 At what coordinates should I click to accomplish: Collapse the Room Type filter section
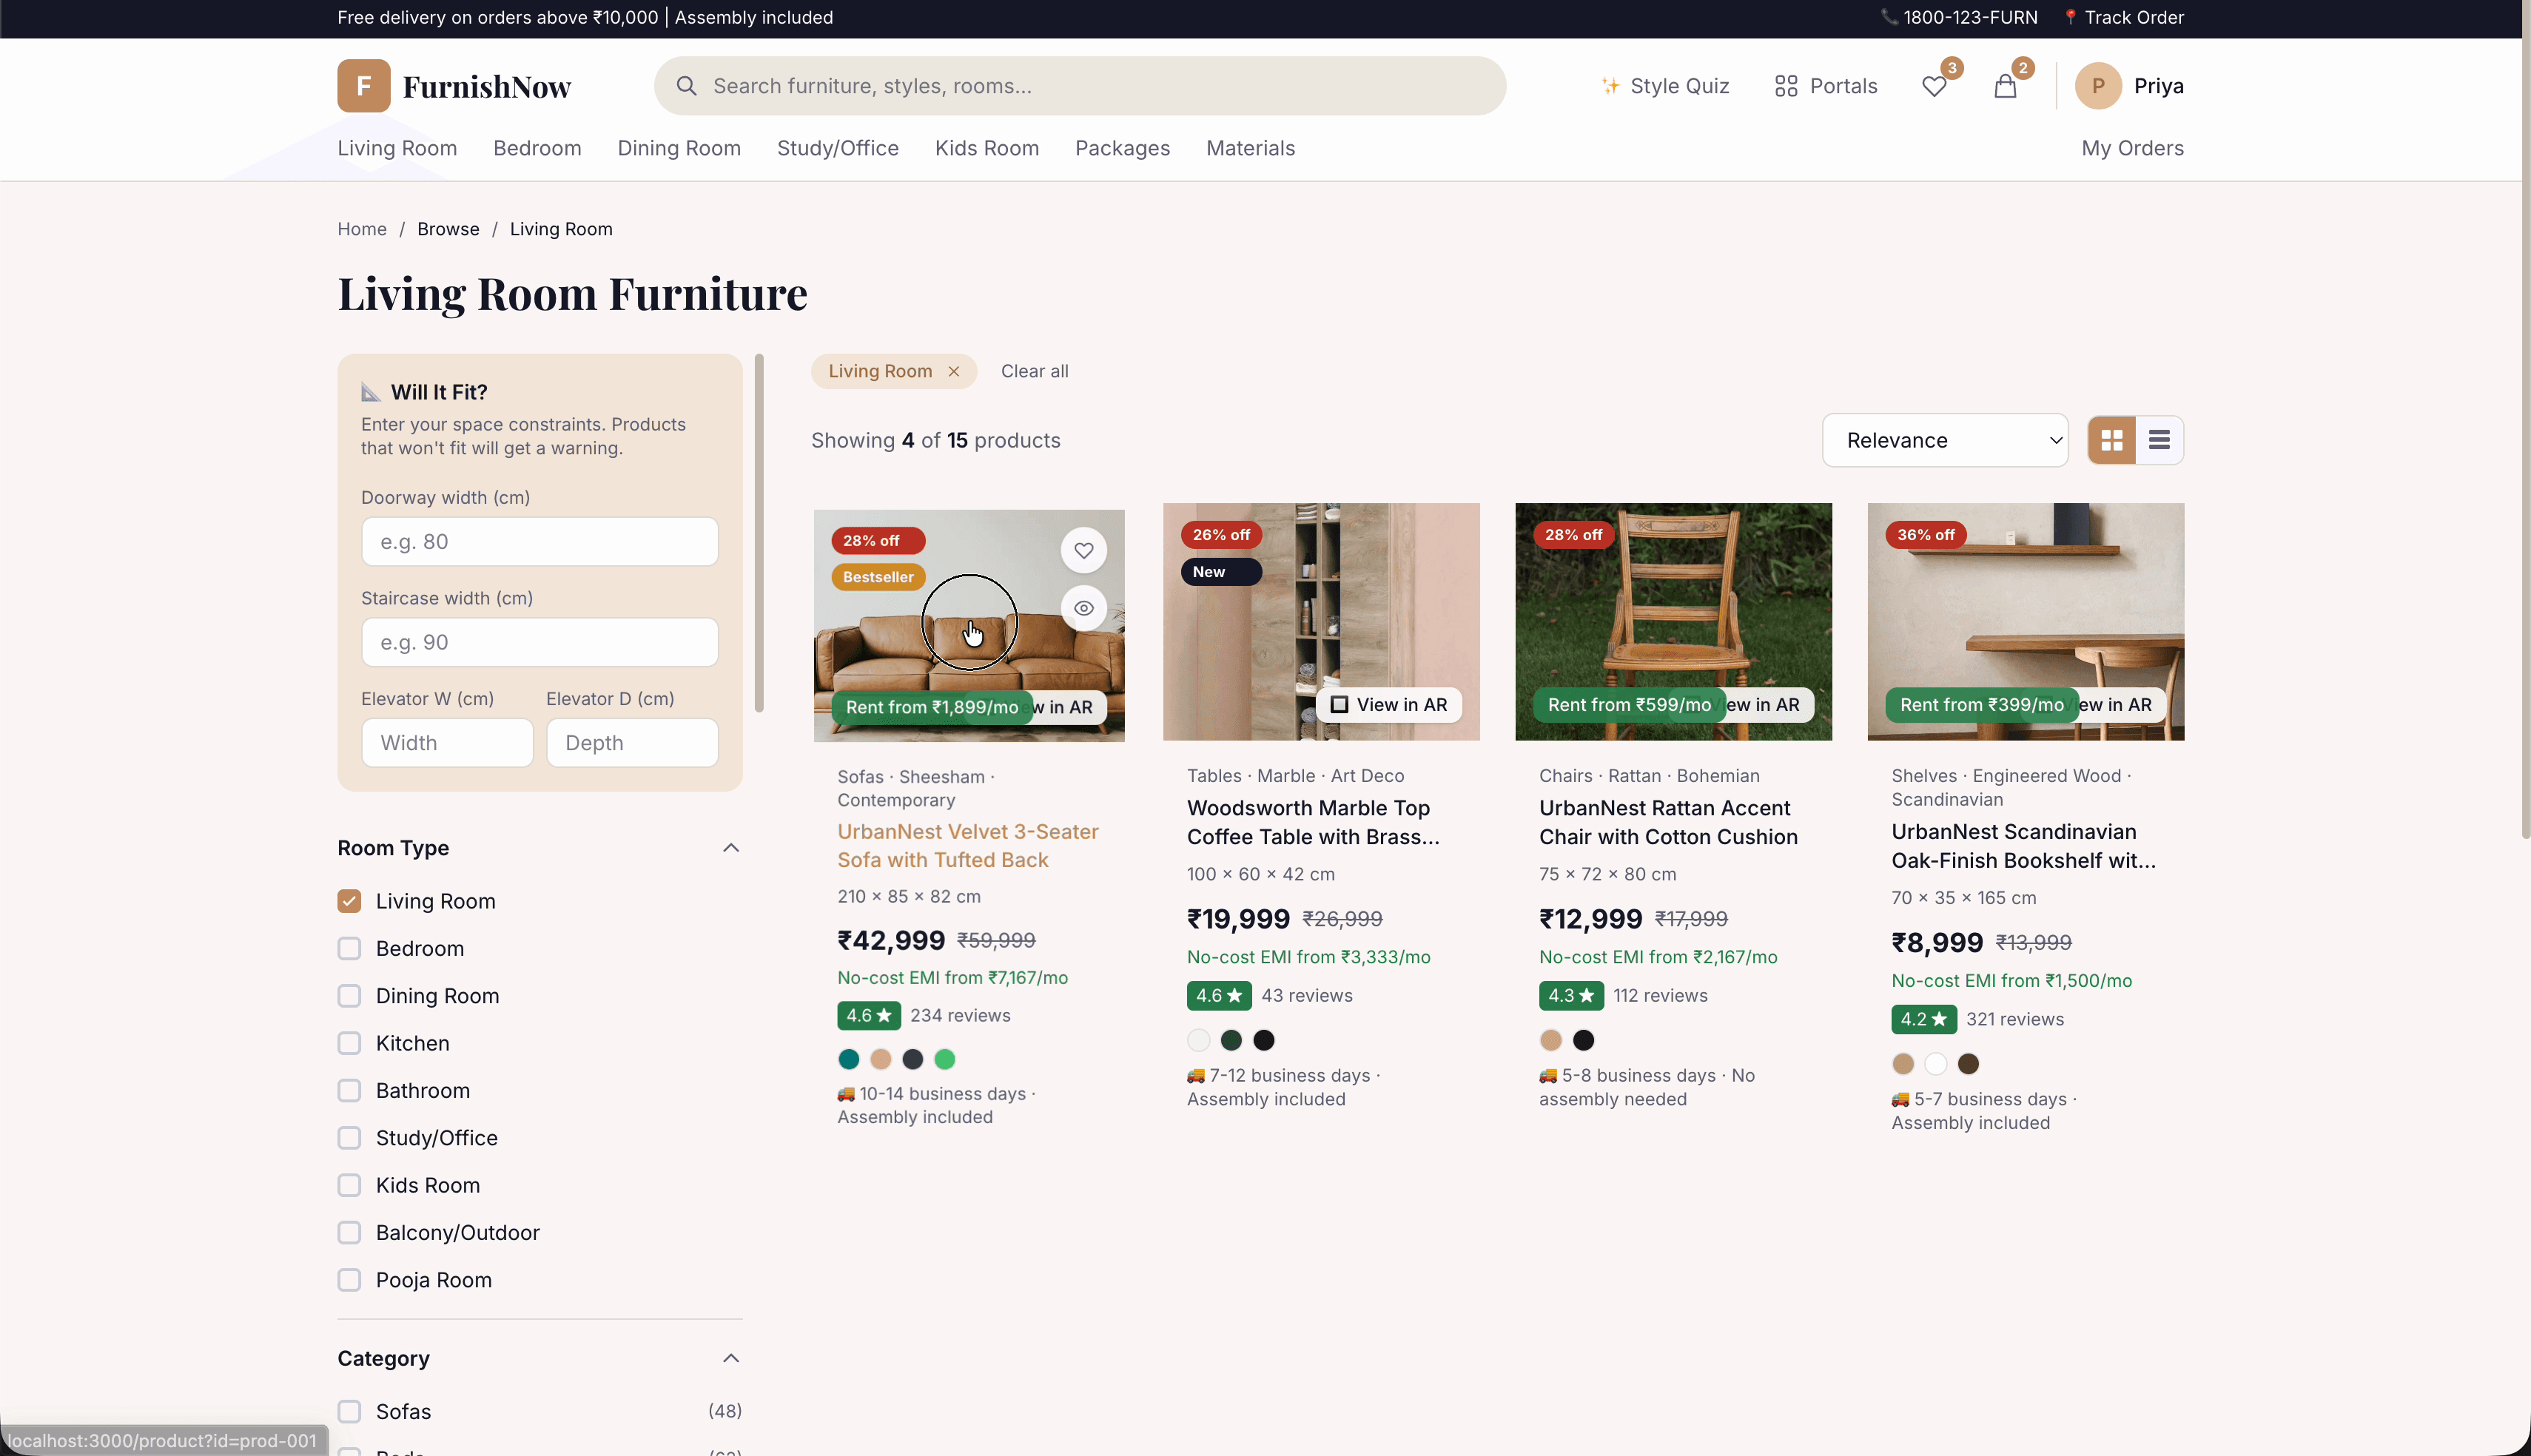click(731, 847)
